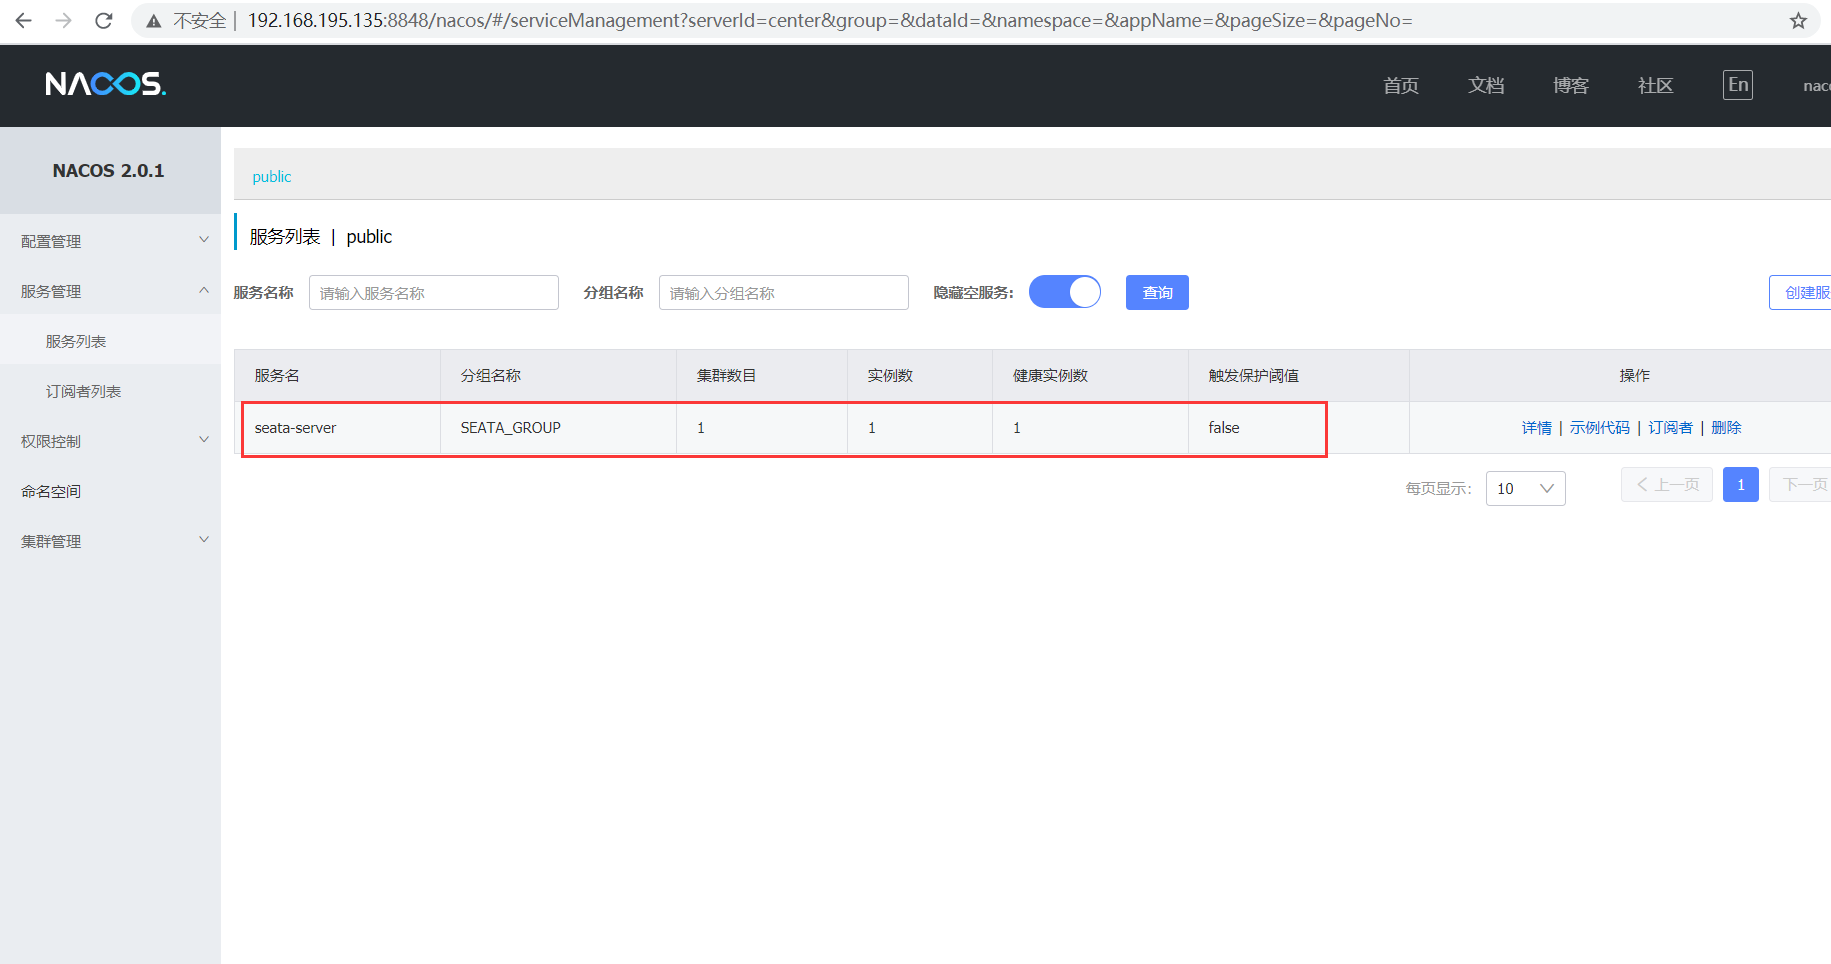The height and width of the screenshot is (964, 1831).
Task: Click the 上一页 previous page button
Action: (1667, 485)
